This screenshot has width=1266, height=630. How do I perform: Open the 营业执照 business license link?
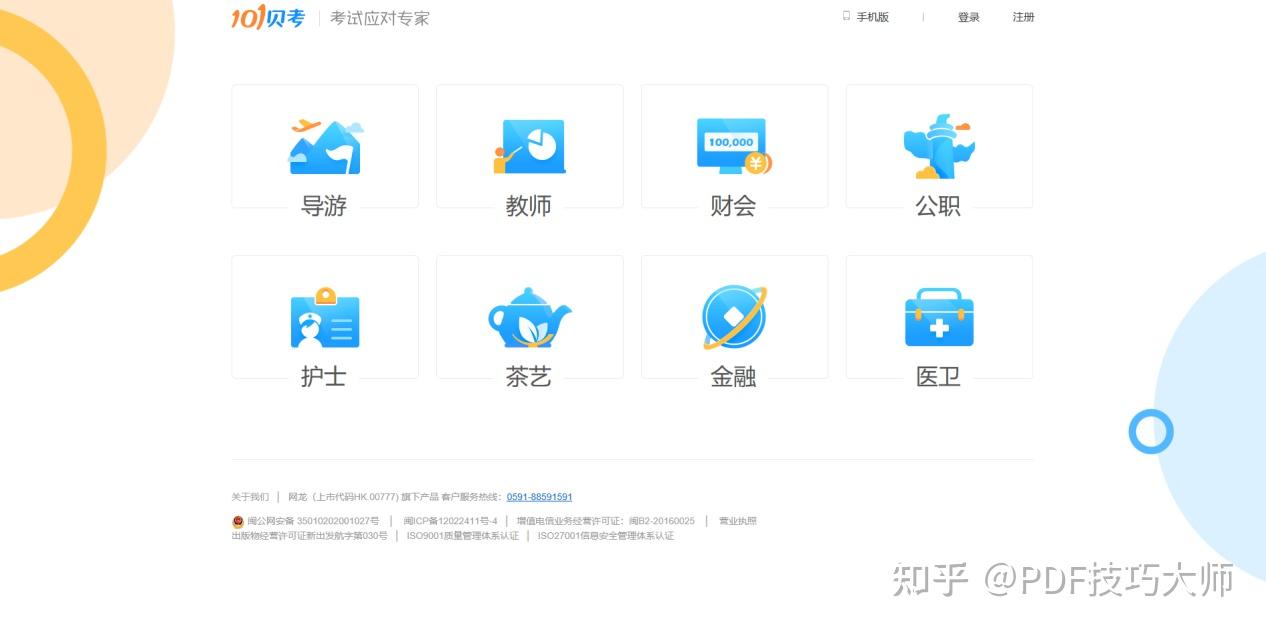tap(738, 521)
